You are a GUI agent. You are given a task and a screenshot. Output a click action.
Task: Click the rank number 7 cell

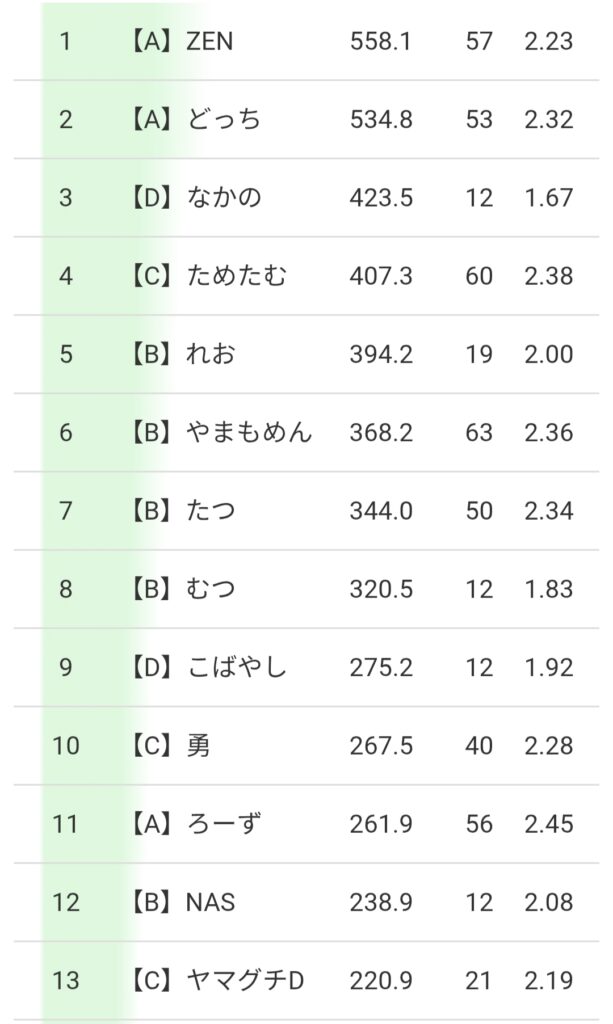tap(66, 511)
